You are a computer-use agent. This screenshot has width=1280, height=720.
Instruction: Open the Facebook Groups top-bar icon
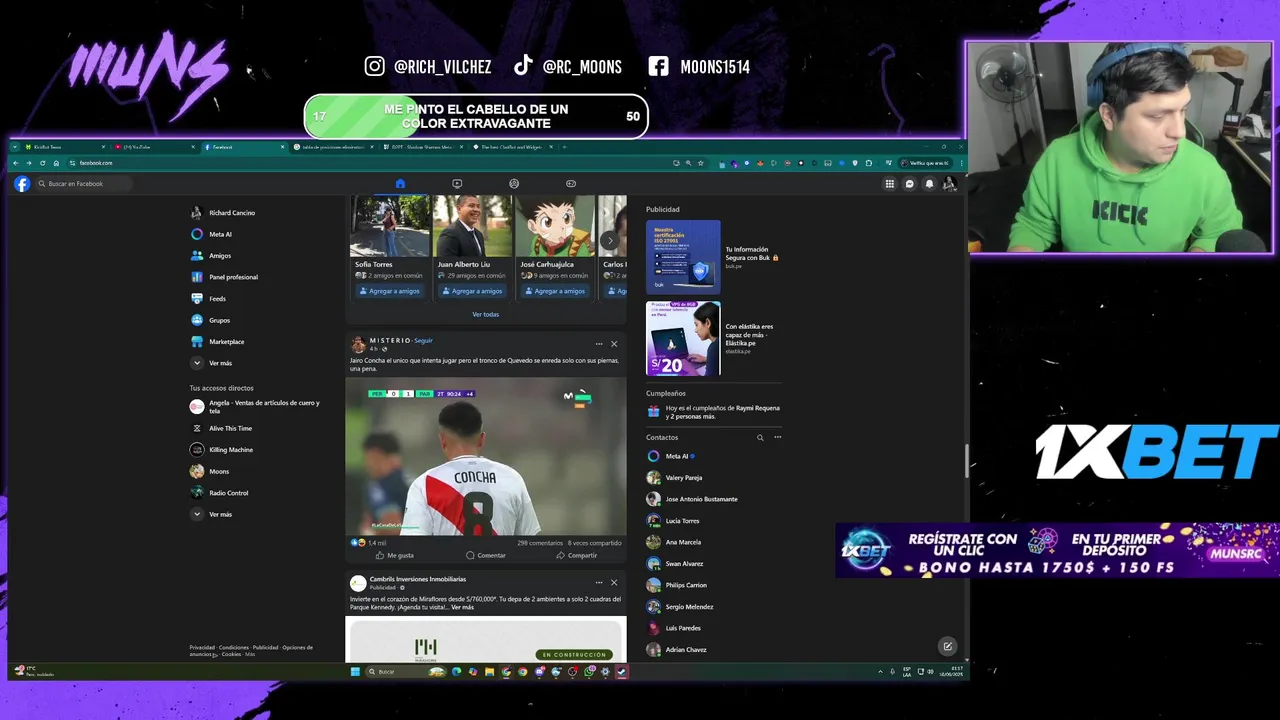click(514, 184)
